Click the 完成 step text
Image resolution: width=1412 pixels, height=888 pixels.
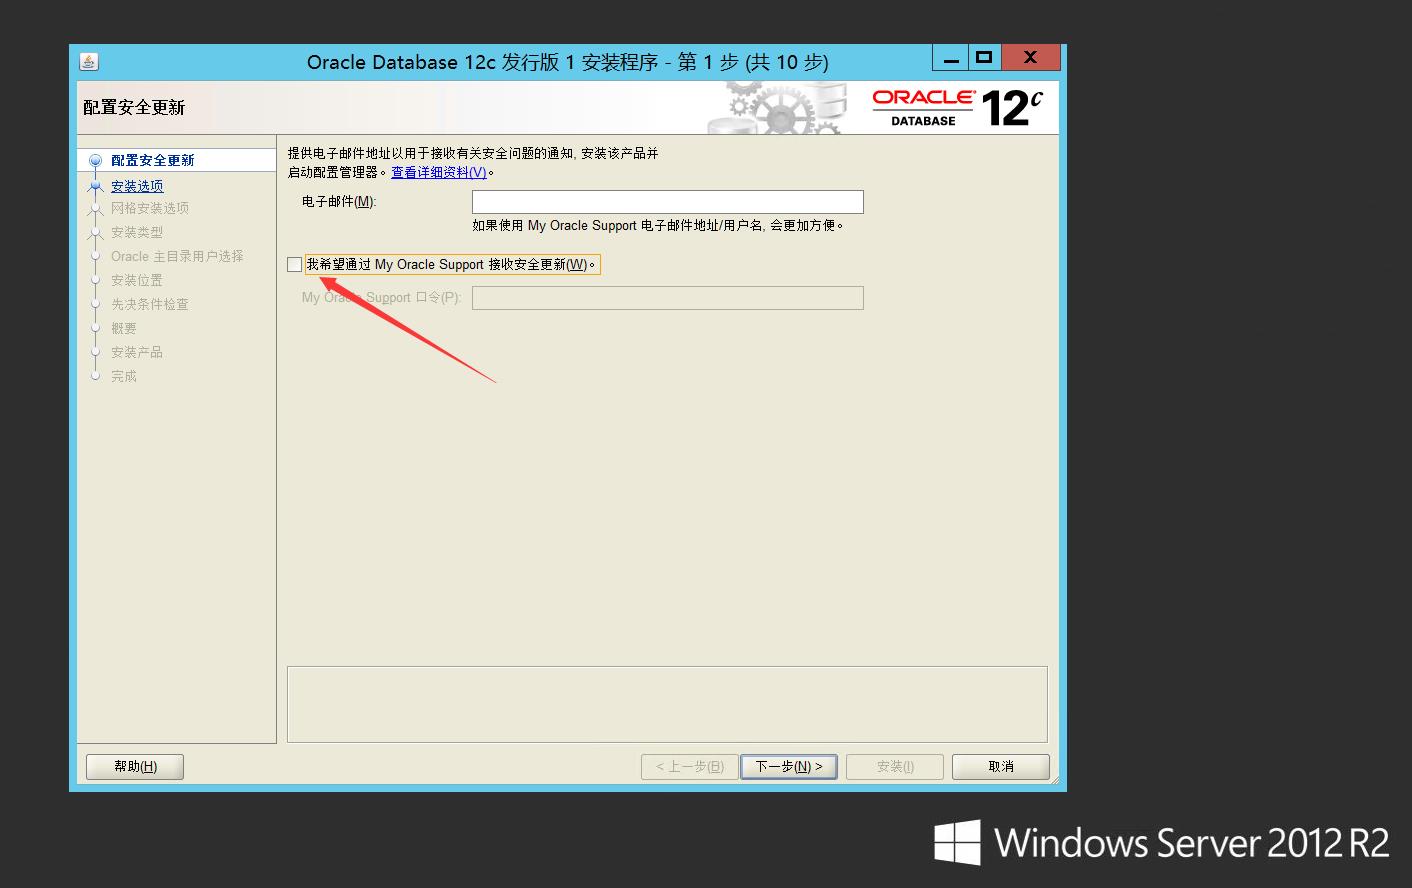pyautogui.click(x=124, y=376)
